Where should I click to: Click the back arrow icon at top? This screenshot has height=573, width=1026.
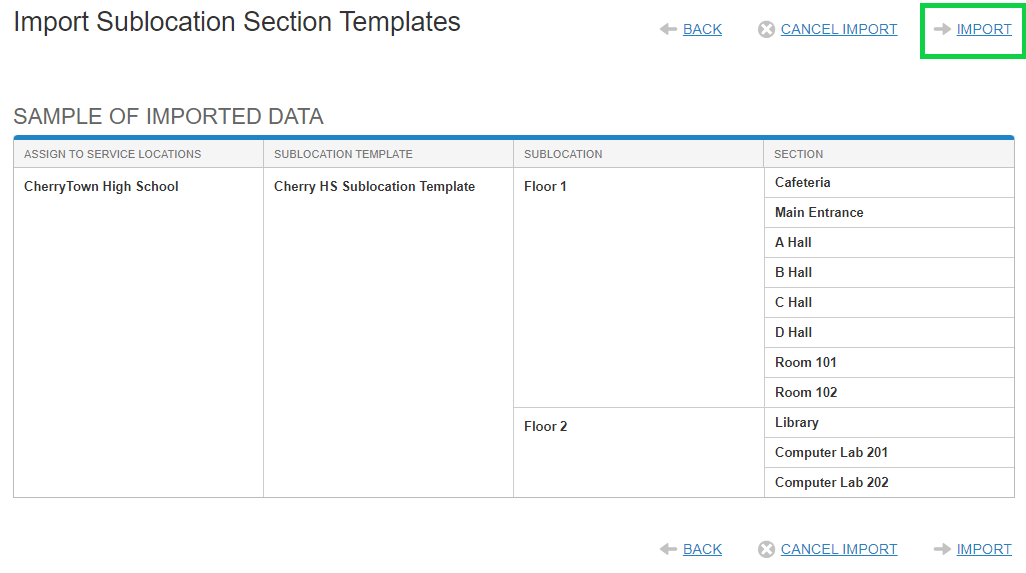point(669,30)
